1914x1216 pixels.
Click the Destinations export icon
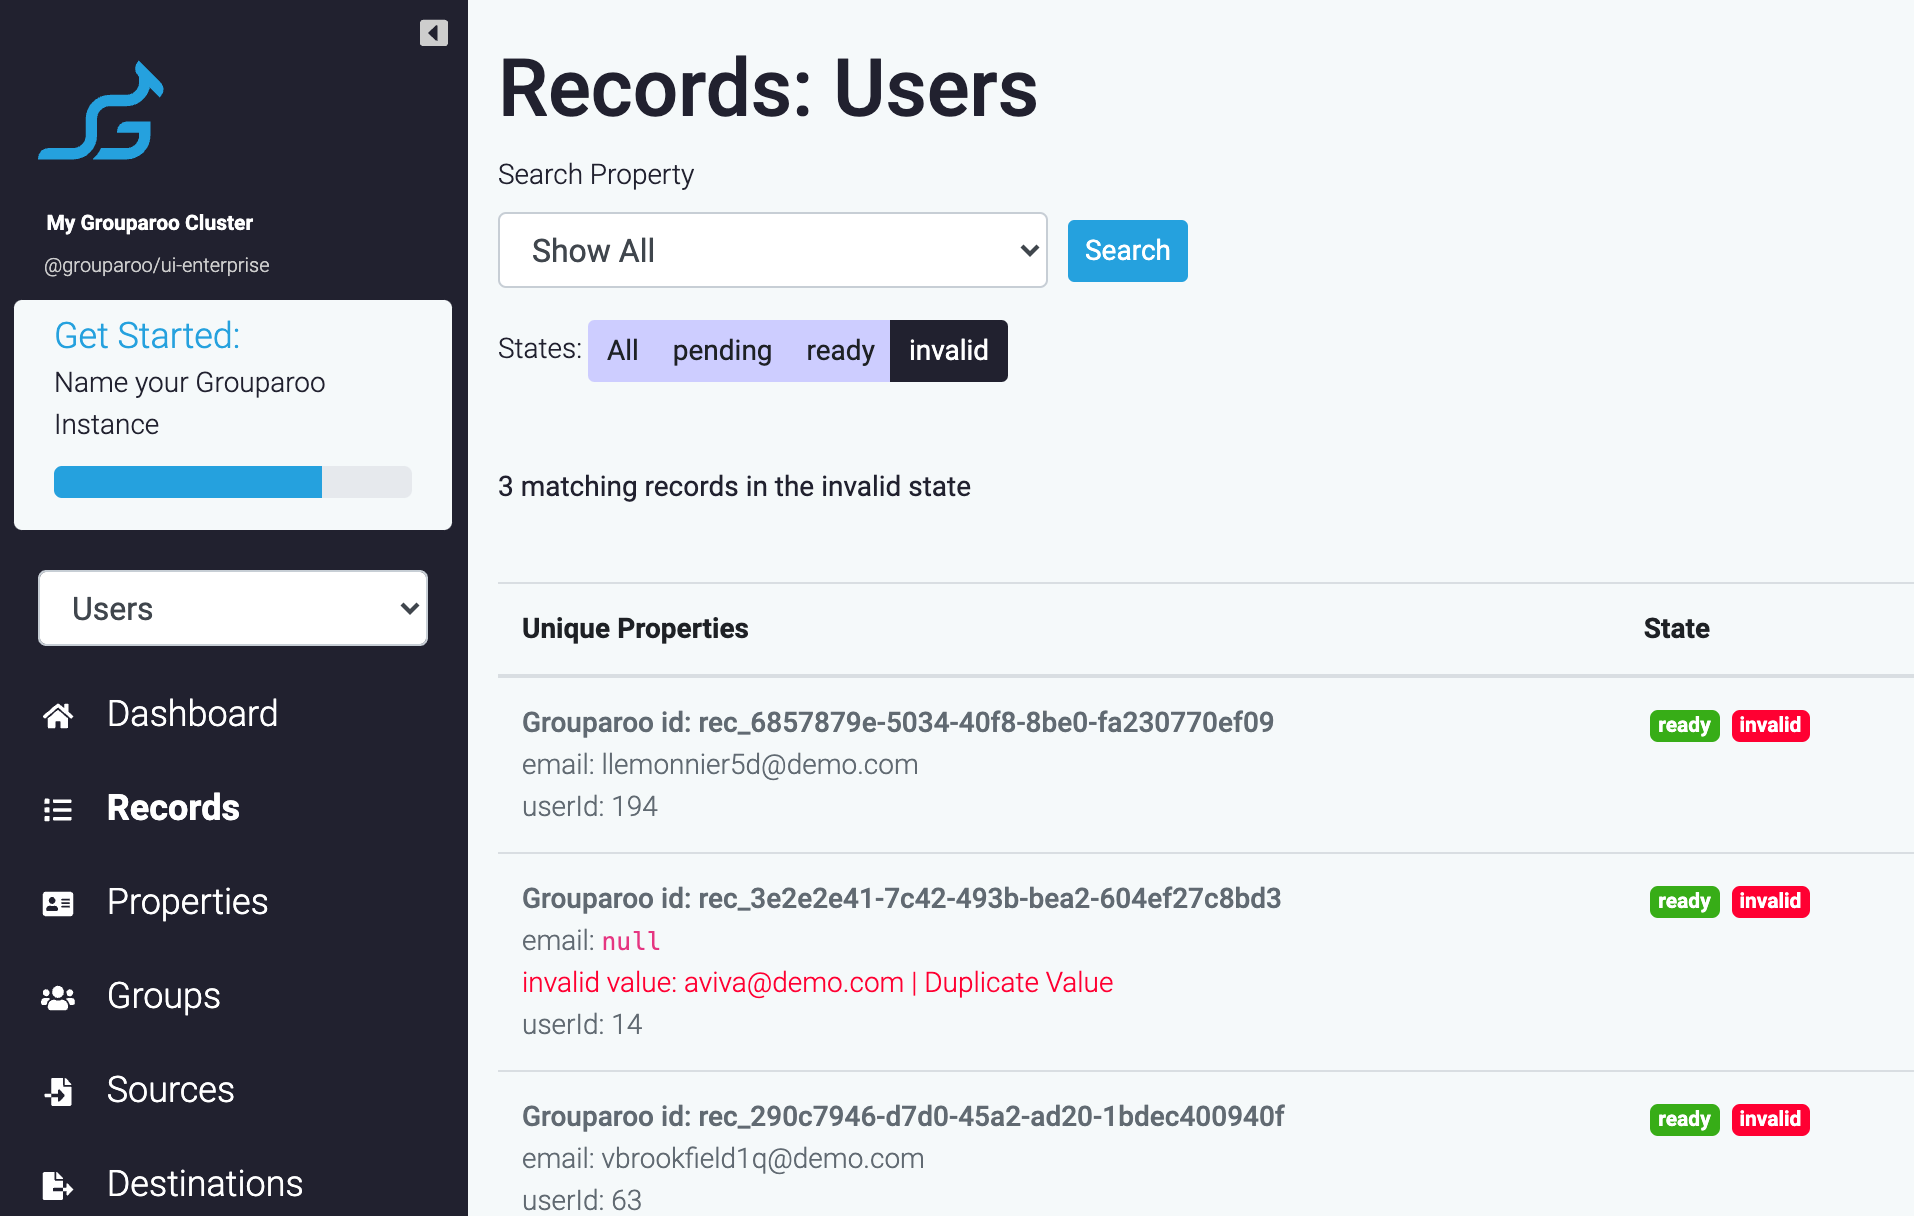(x=58, y=1185)
